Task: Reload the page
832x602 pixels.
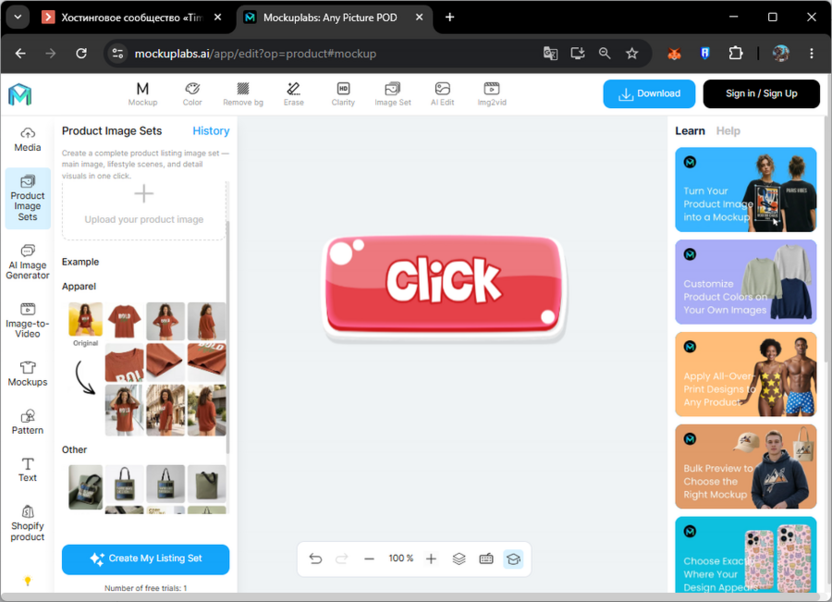Action: point(81,54)
